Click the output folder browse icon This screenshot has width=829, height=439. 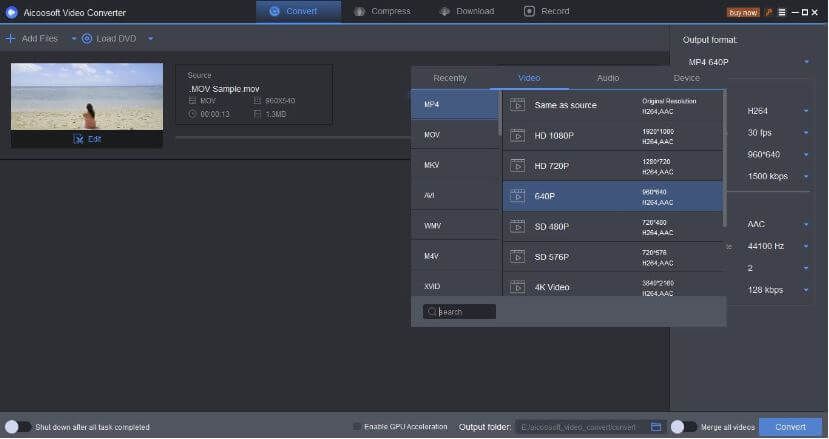[656, 427]
